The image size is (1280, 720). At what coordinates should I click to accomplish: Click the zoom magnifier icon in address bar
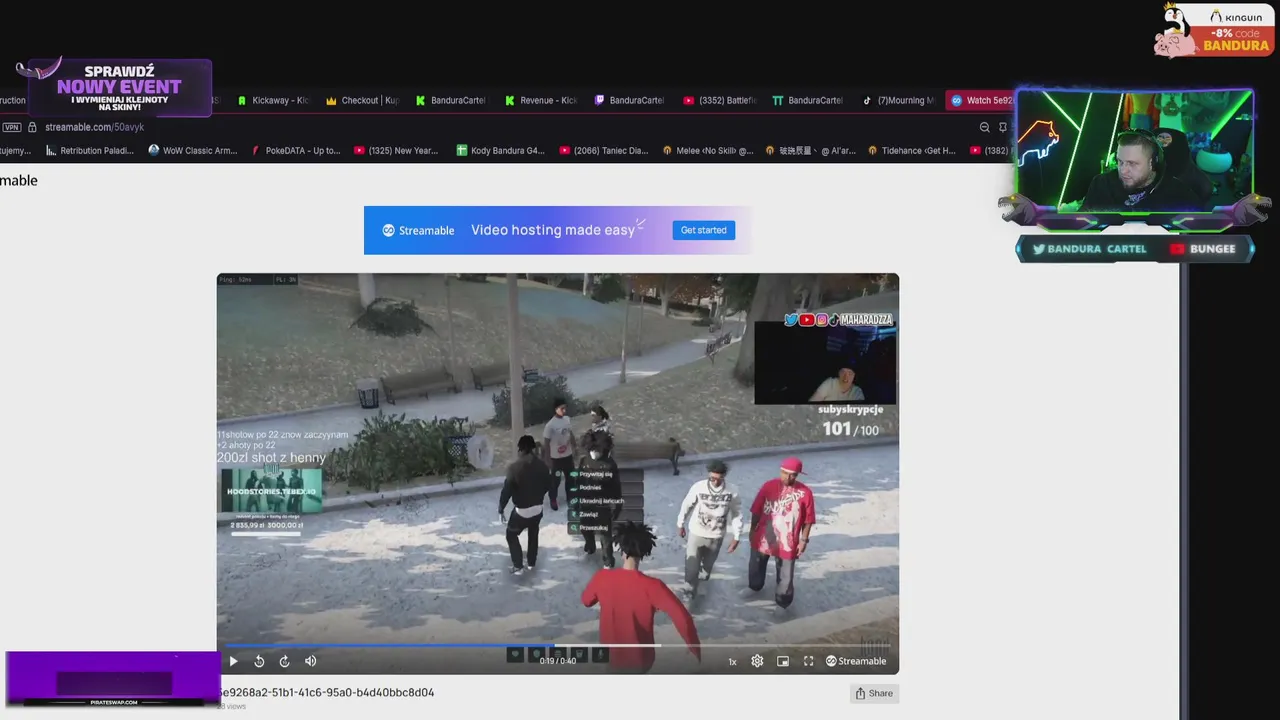pyautogui.click(x=984, y=127)
